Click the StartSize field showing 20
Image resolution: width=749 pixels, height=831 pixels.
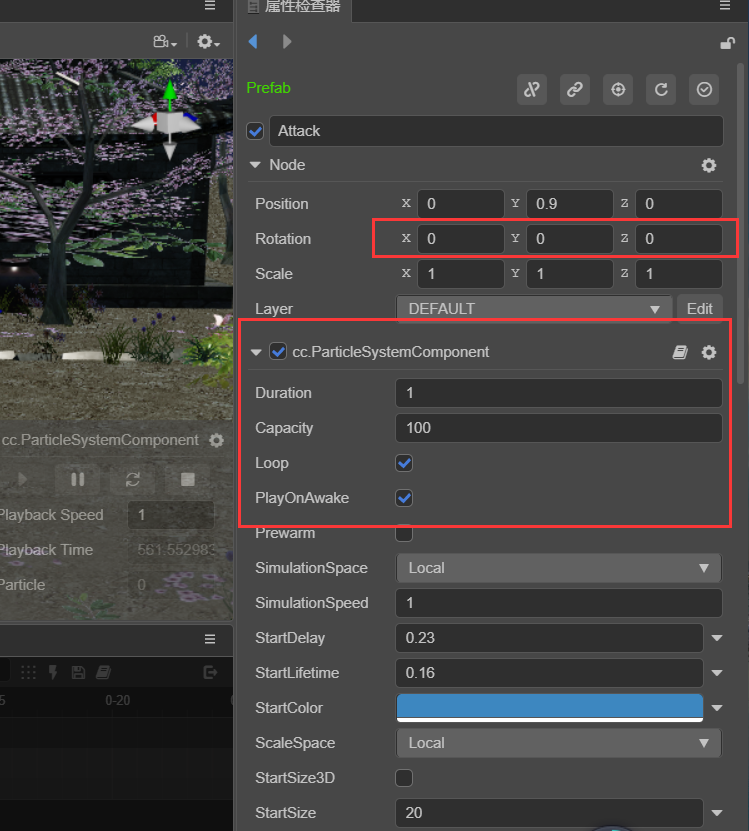point(549,813)
